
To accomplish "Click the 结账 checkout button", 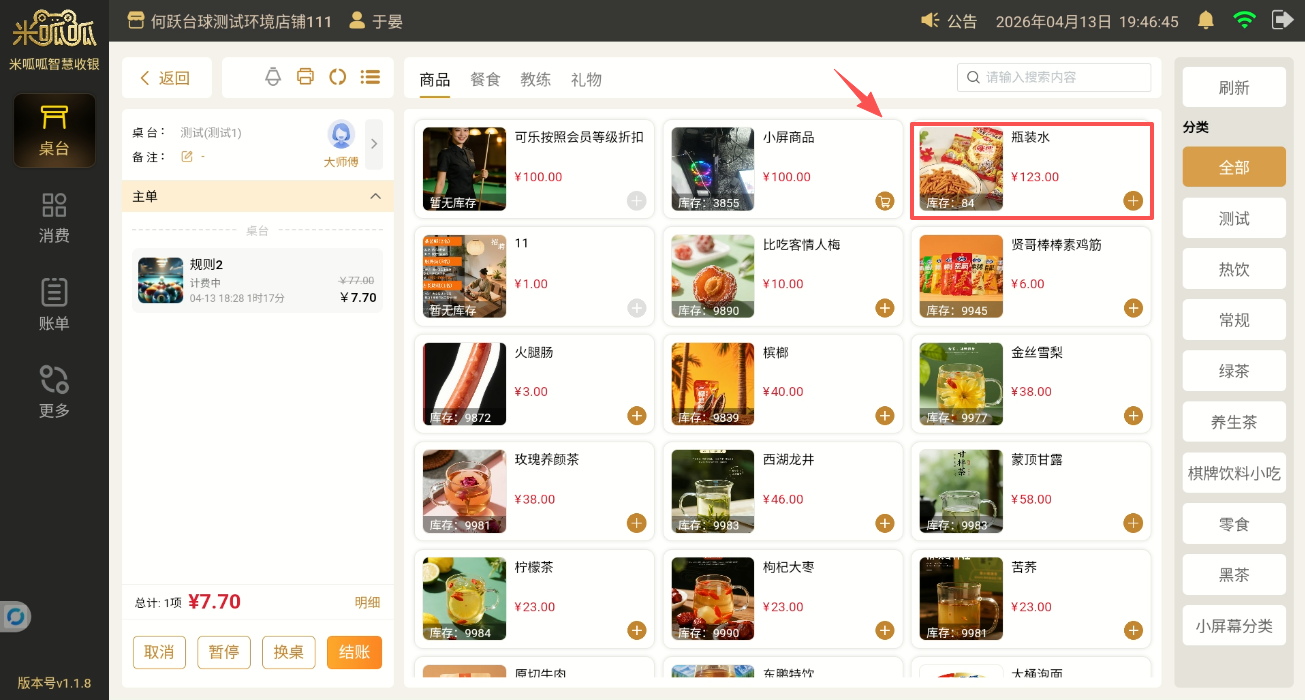I will [x=354, y=652].
